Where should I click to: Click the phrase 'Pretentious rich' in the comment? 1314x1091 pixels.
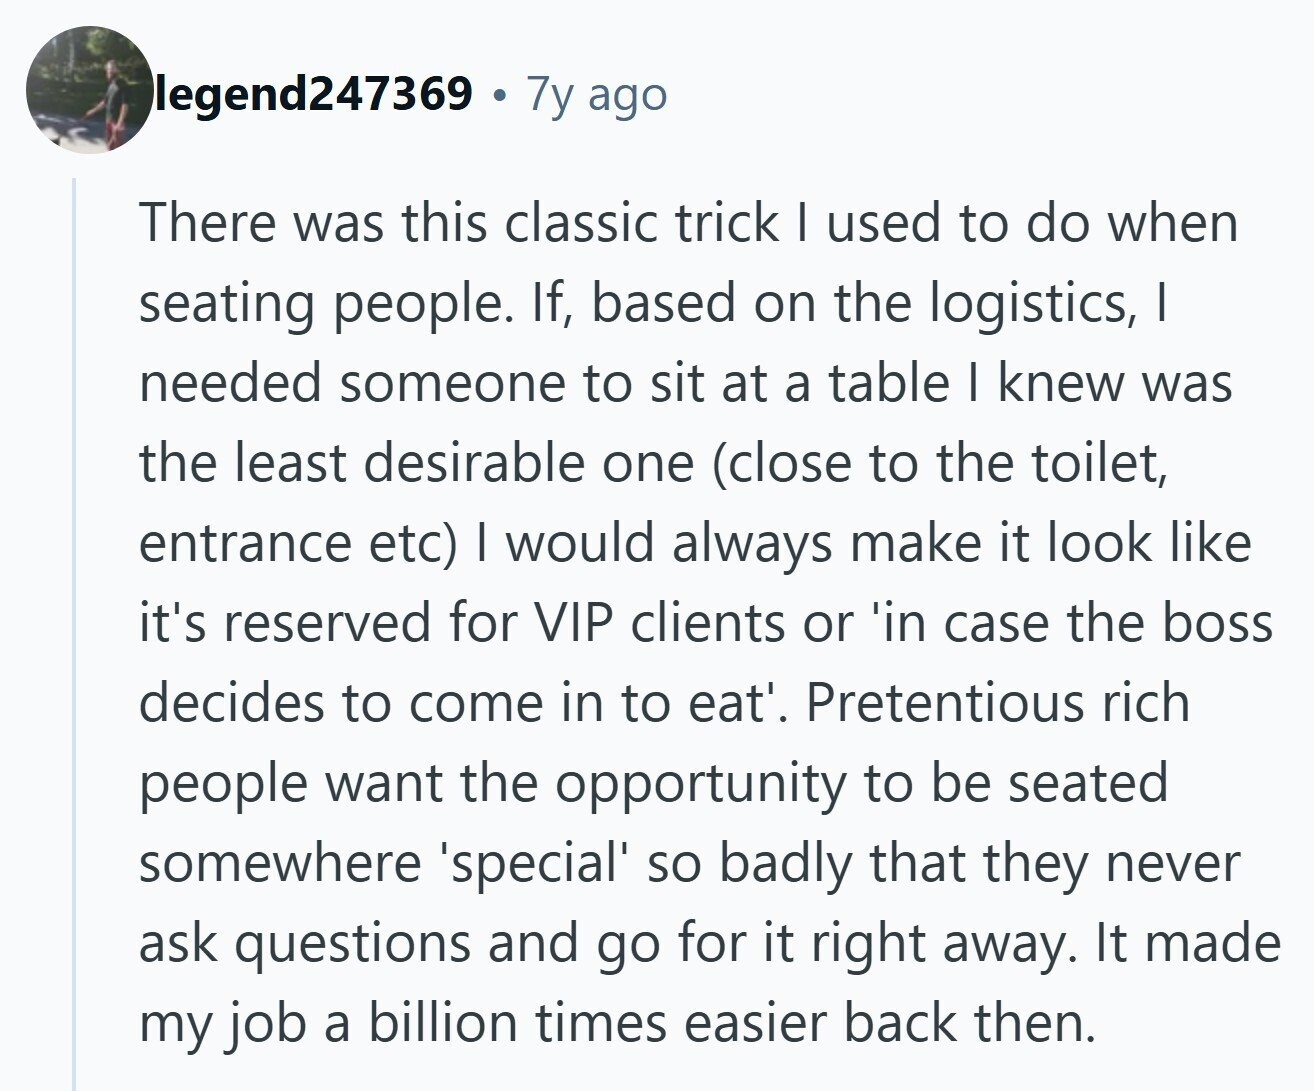pyautogui.click(x=998, y=702)
